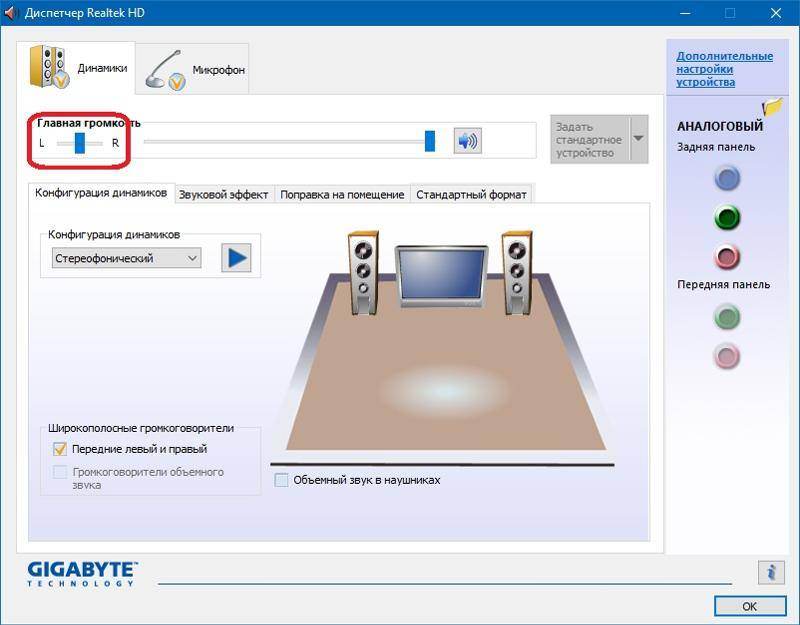Click the OK button
Image resolution: width=800 pixels, height=625 pixels.
pyautogui.click(x=749, y=606)
